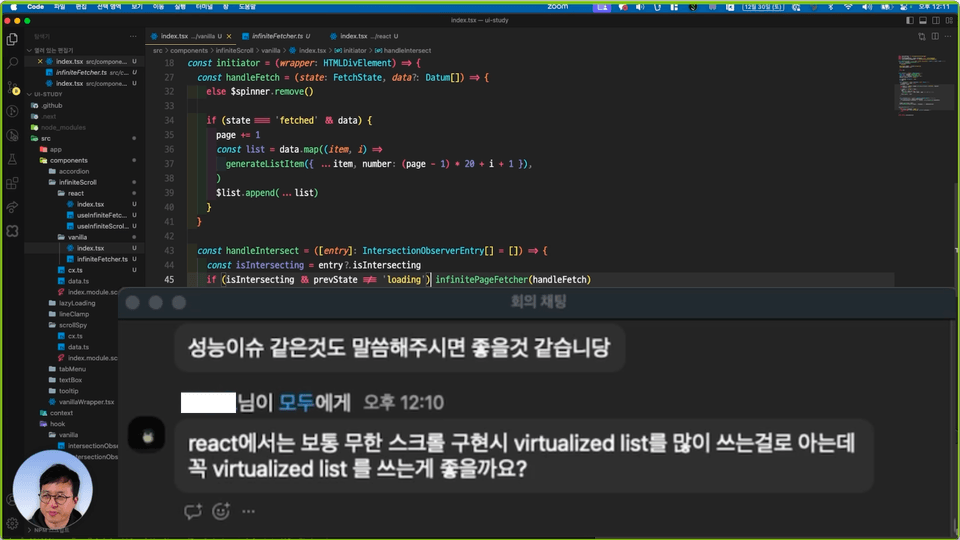960x540 pixels.
Task: Open editor More Actions ellipsis
Action: click(x=948, y=36)
